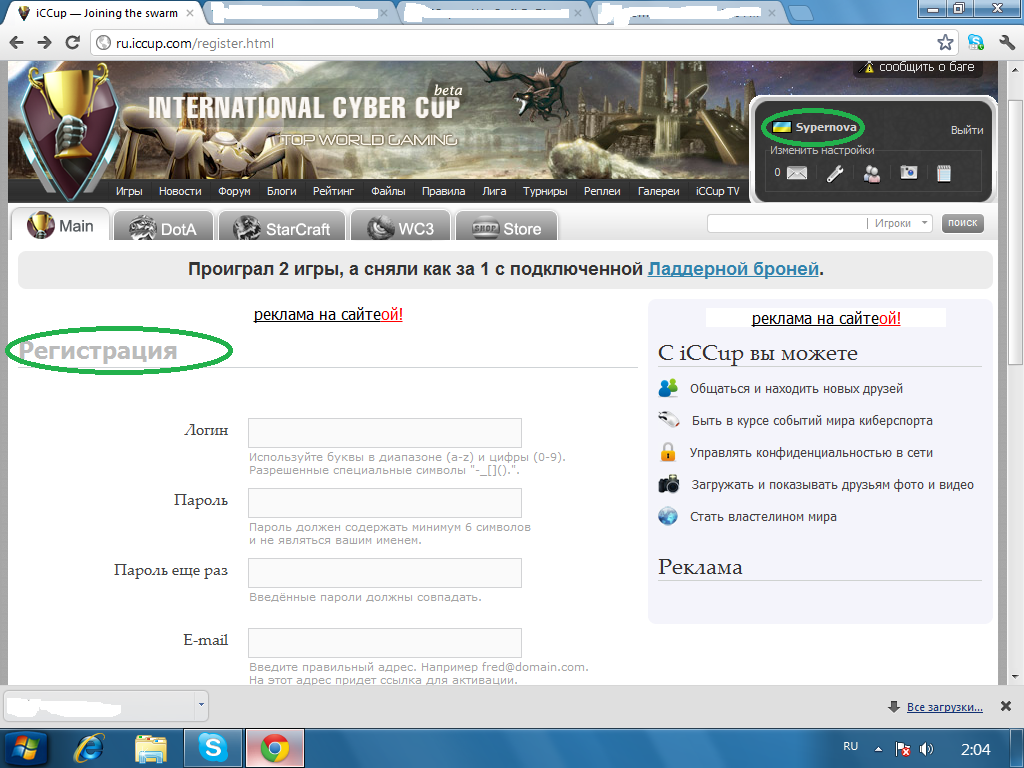This screenshot has width=1024, height=768.
Task: Open the Файлы menu item
Action: point(388,191)
